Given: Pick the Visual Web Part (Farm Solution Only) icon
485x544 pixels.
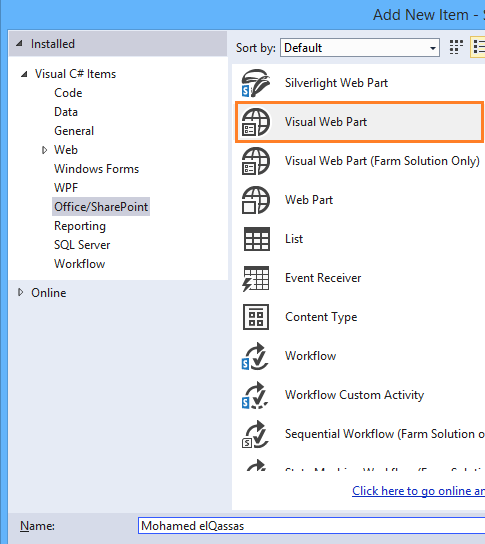Looking at the screenshot, I should pyautogui.click(x=256, y=161).
